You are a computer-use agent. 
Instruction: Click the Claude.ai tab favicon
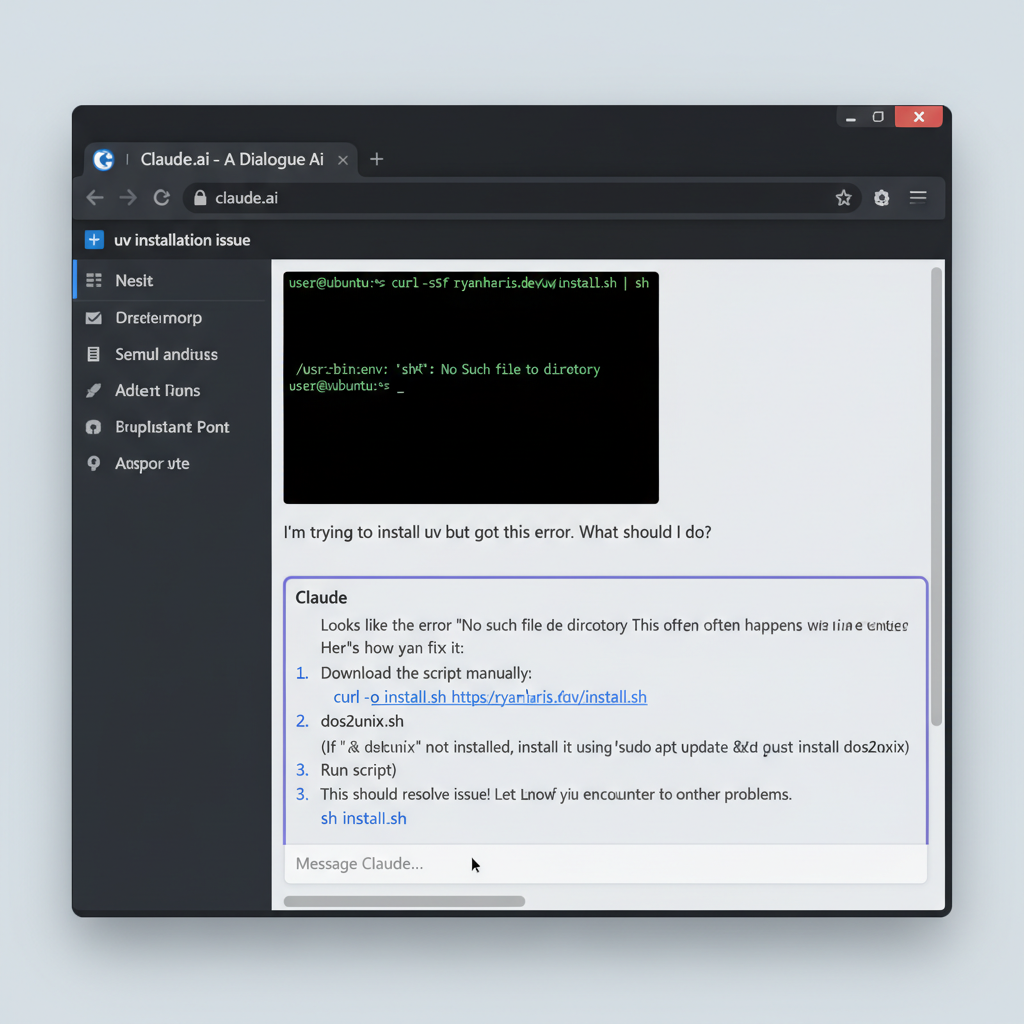pos(103,159)
